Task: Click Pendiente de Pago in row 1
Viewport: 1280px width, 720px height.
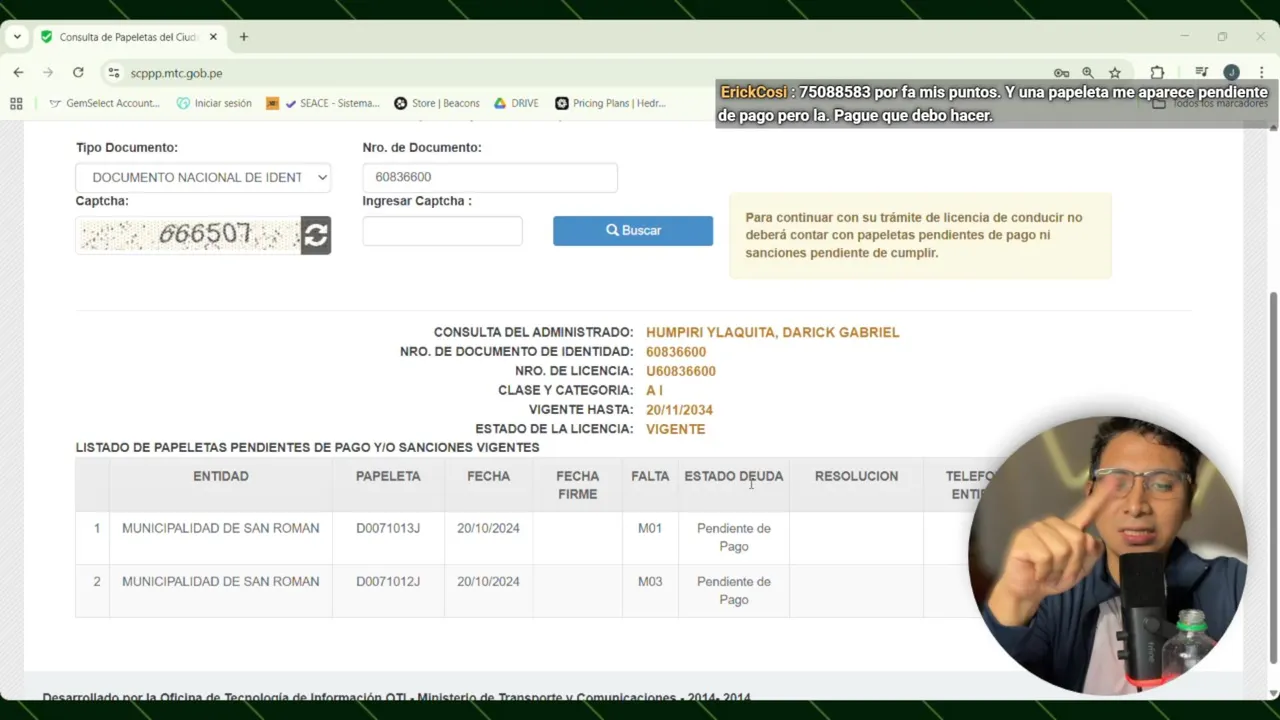Action: click(x=734, y=537)
